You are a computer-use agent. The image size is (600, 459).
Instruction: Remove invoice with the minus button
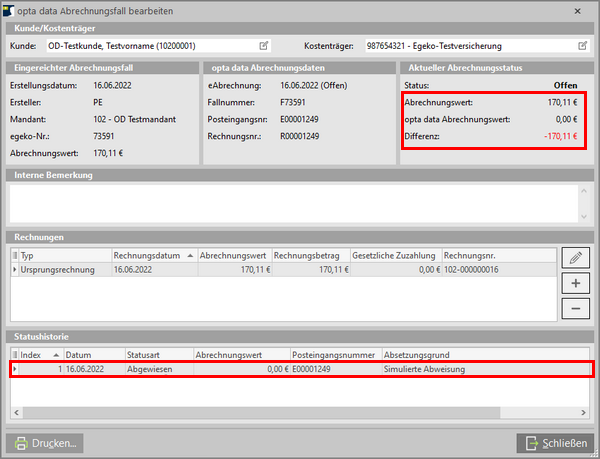[x=574, y=308]
